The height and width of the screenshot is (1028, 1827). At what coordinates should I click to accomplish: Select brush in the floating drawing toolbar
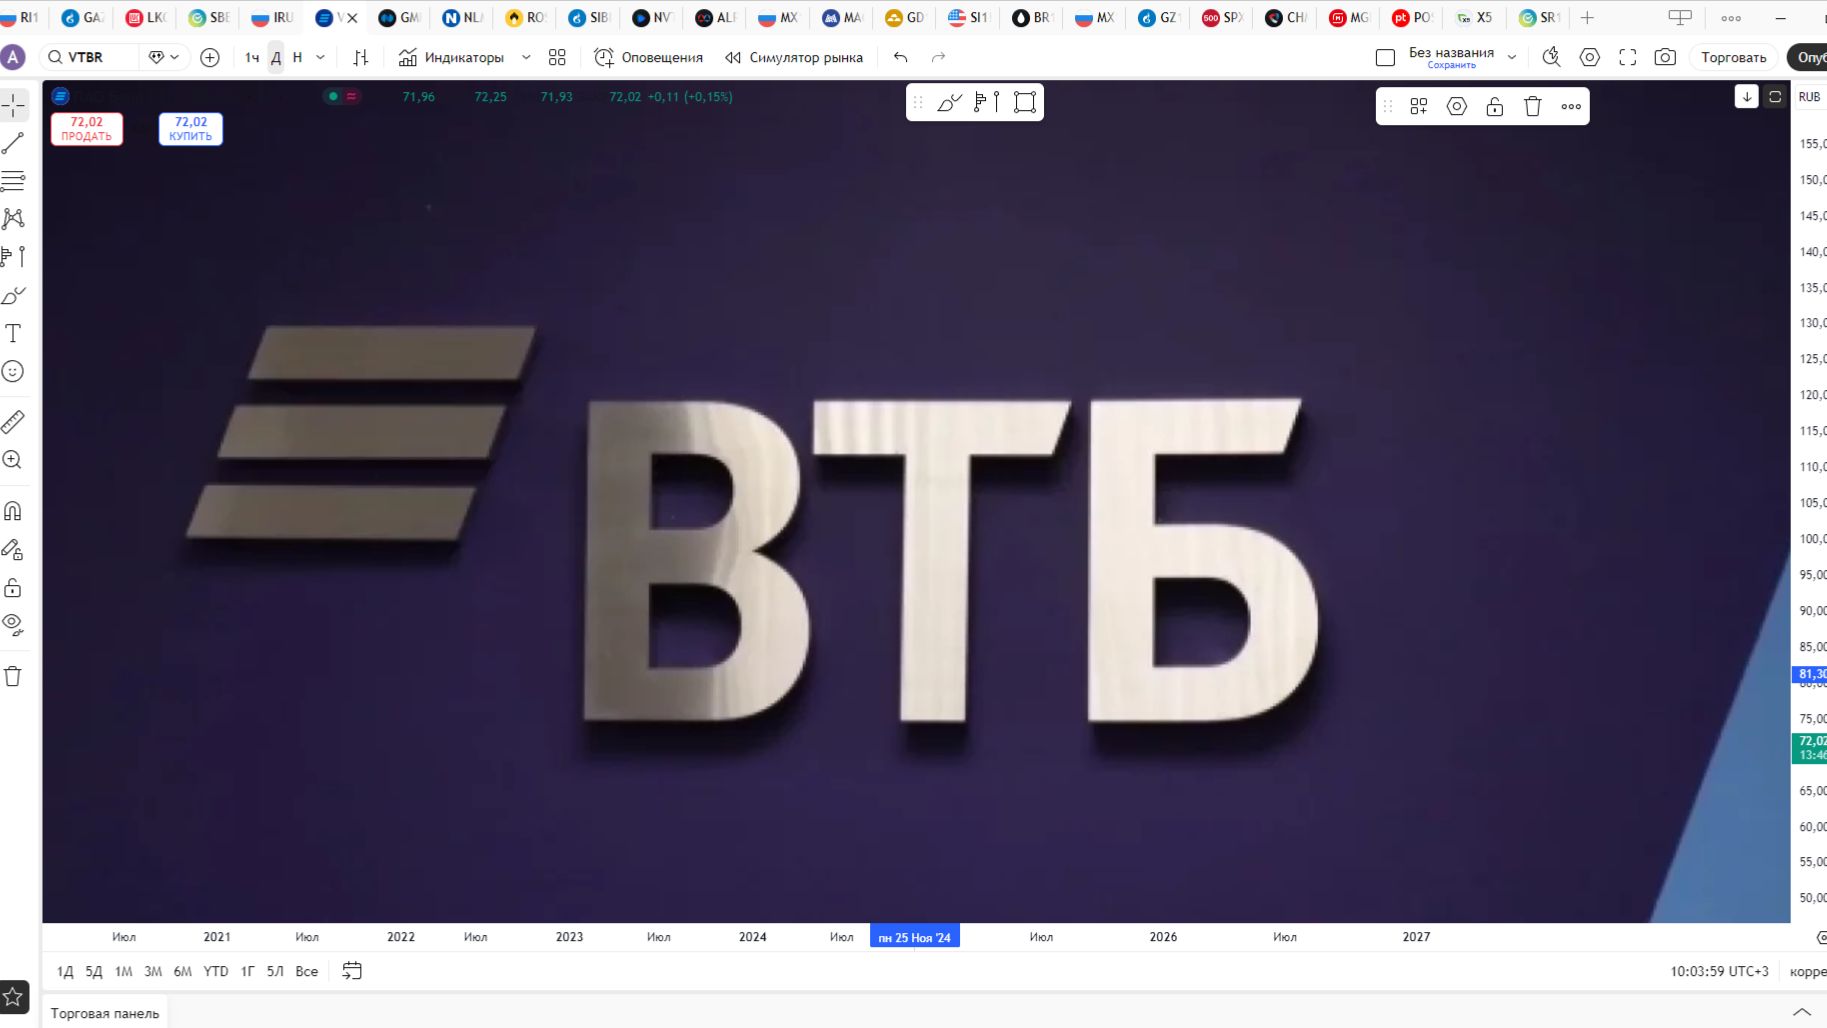949,102
